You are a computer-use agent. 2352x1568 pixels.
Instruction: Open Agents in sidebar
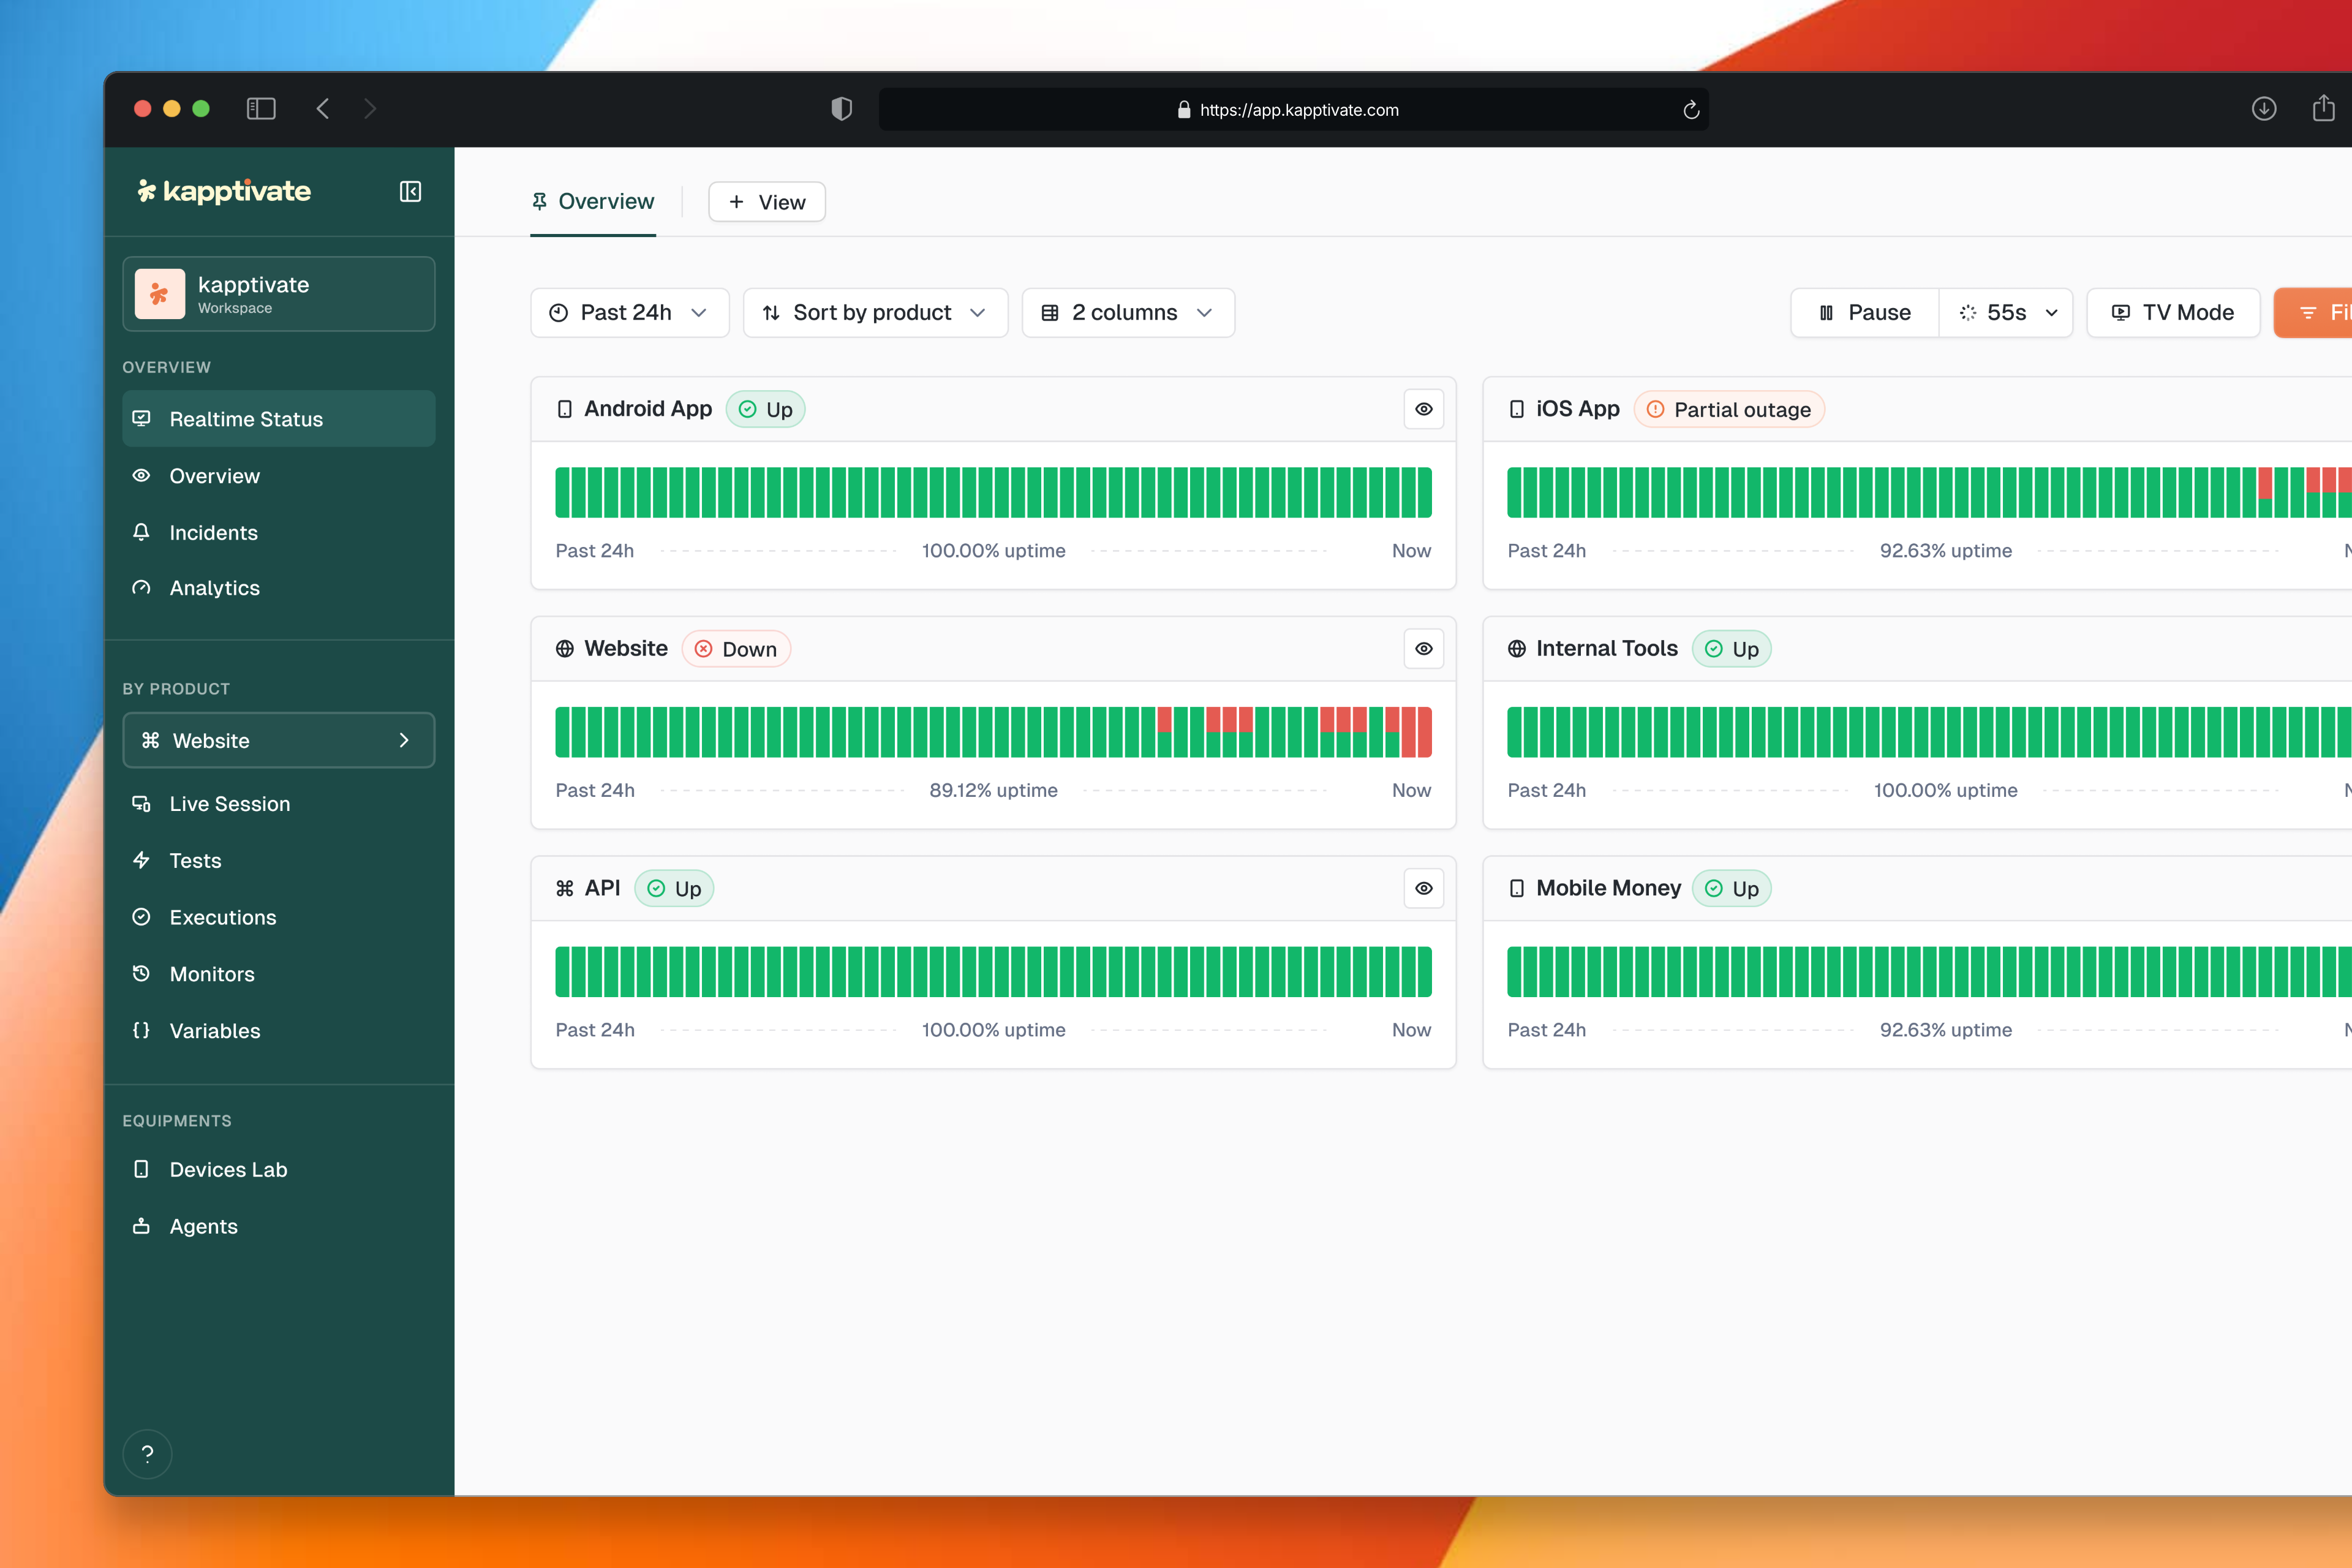[203, 1226]
